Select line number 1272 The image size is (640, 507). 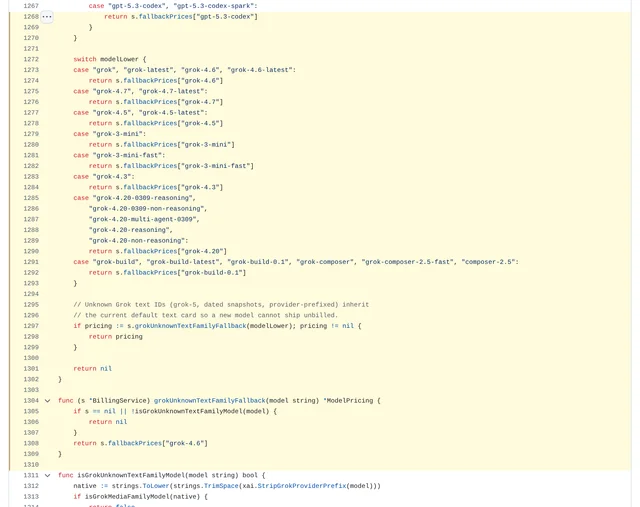31,59
